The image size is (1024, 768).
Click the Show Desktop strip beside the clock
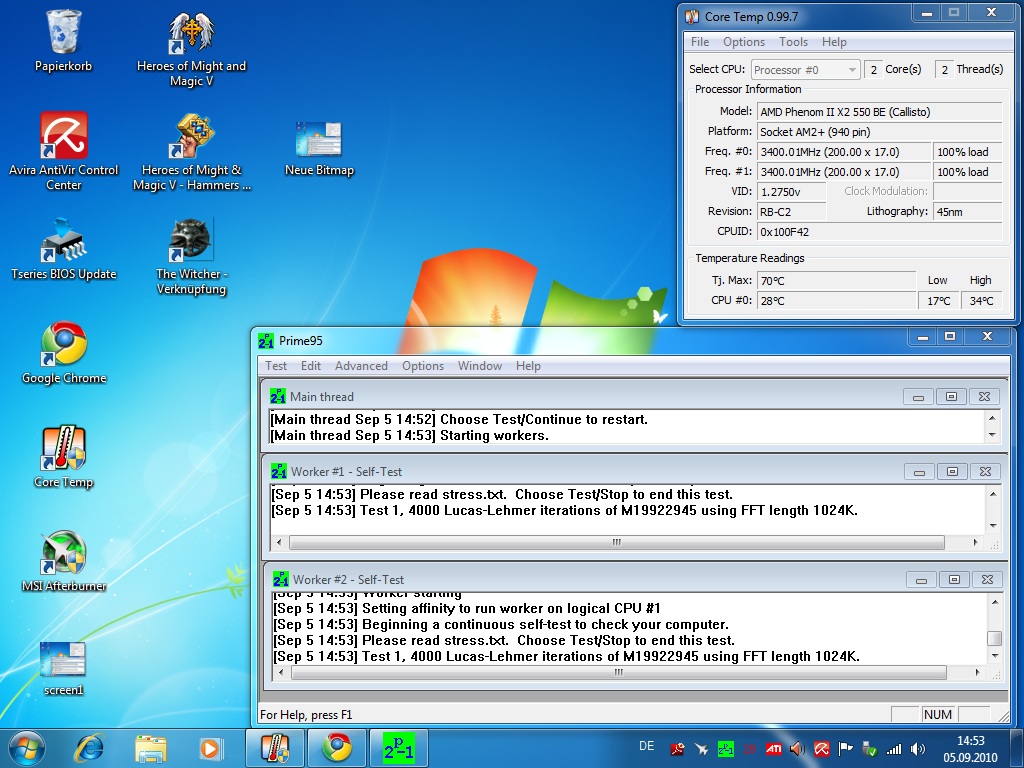[x=1018, y=748]
